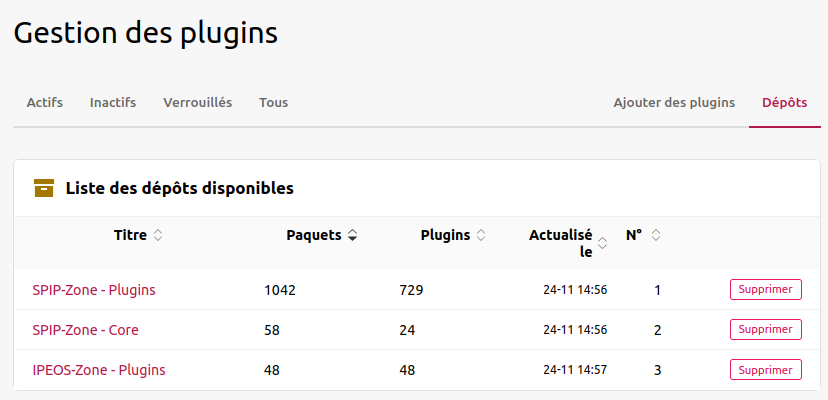Select the Tous tab
The height and width of the screenshot is (400, 828).
tap(273, 102)
